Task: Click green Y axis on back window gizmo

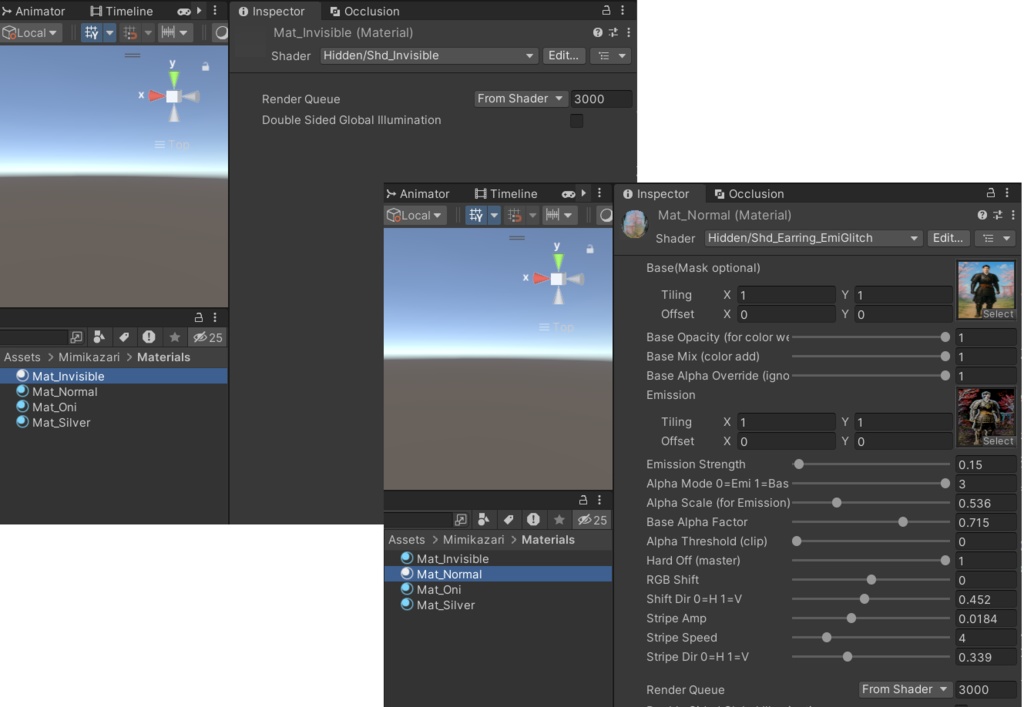Action: coord(174,78)
